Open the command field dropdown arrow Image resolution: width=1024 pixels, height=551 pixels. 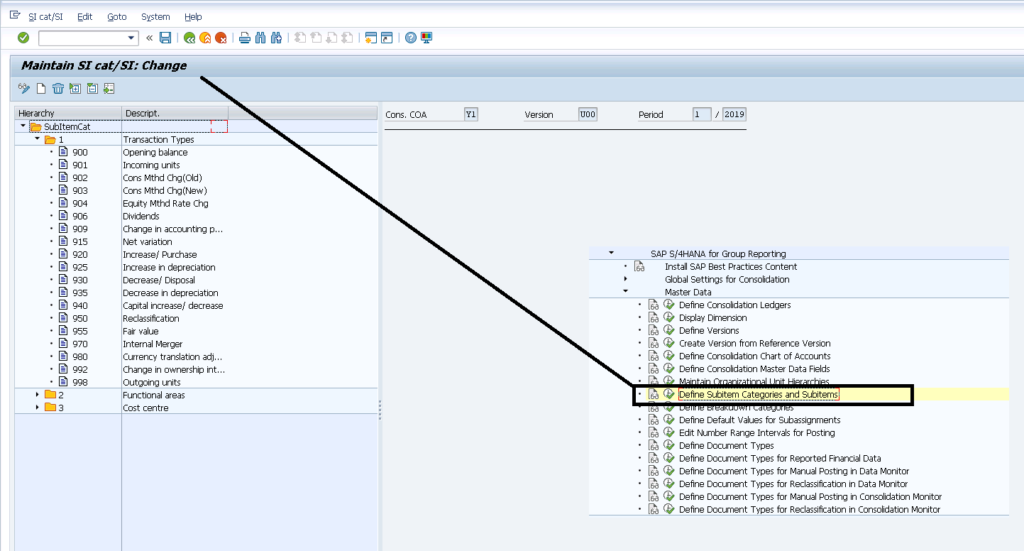pyautogui.click(x=131, y=38)
